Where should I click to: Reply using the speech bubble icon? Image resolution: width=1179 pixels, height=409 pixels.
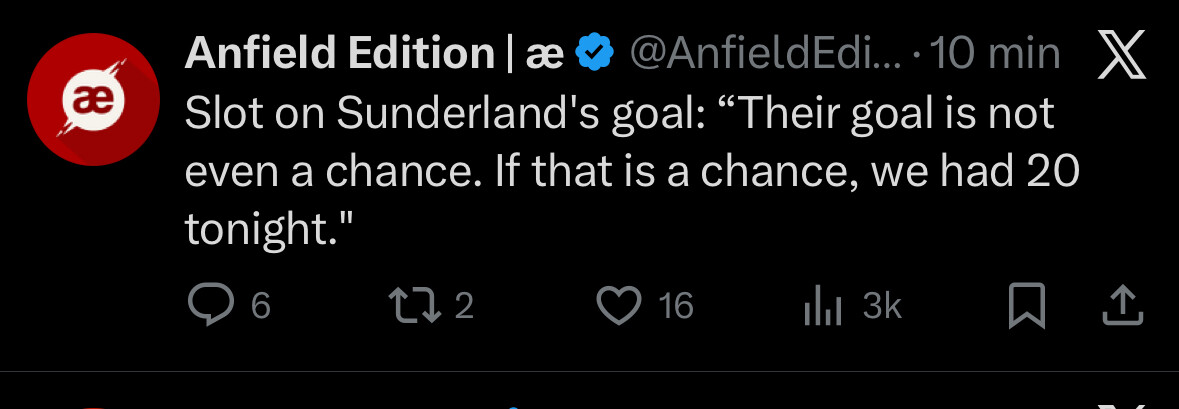click(208, 305)
